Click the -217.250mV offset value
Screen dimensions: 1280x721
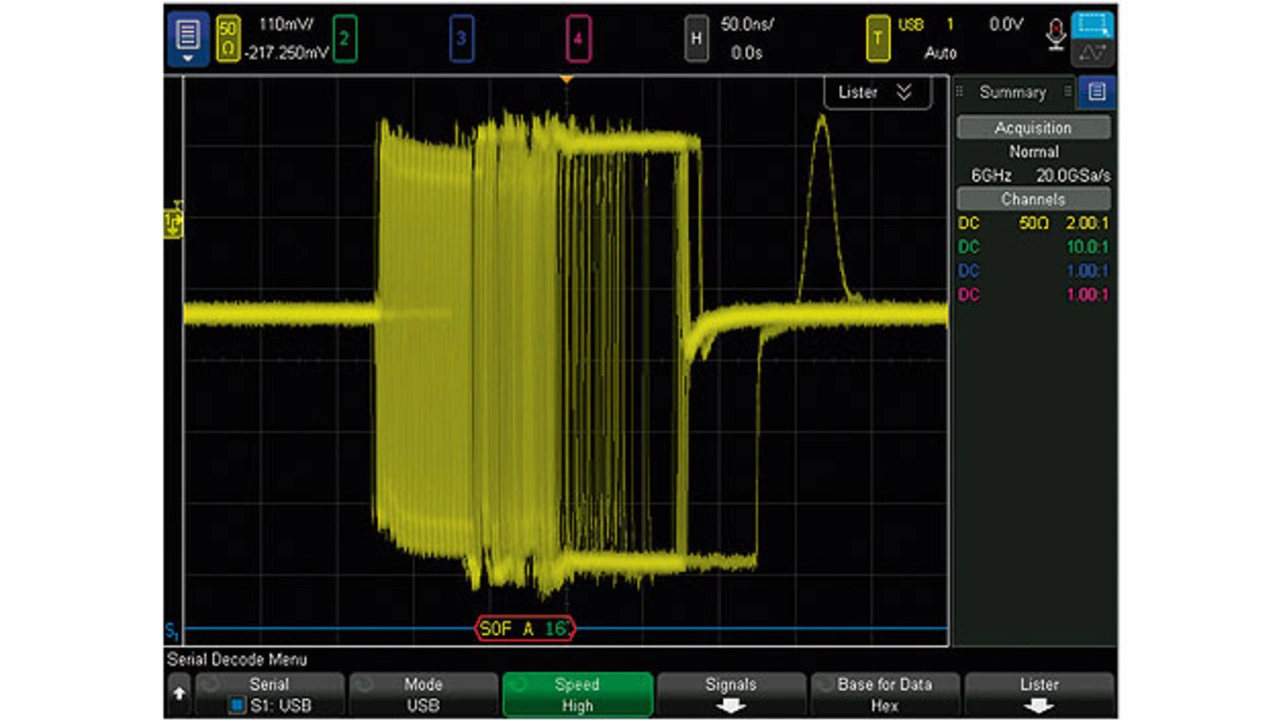click(286, 54)
